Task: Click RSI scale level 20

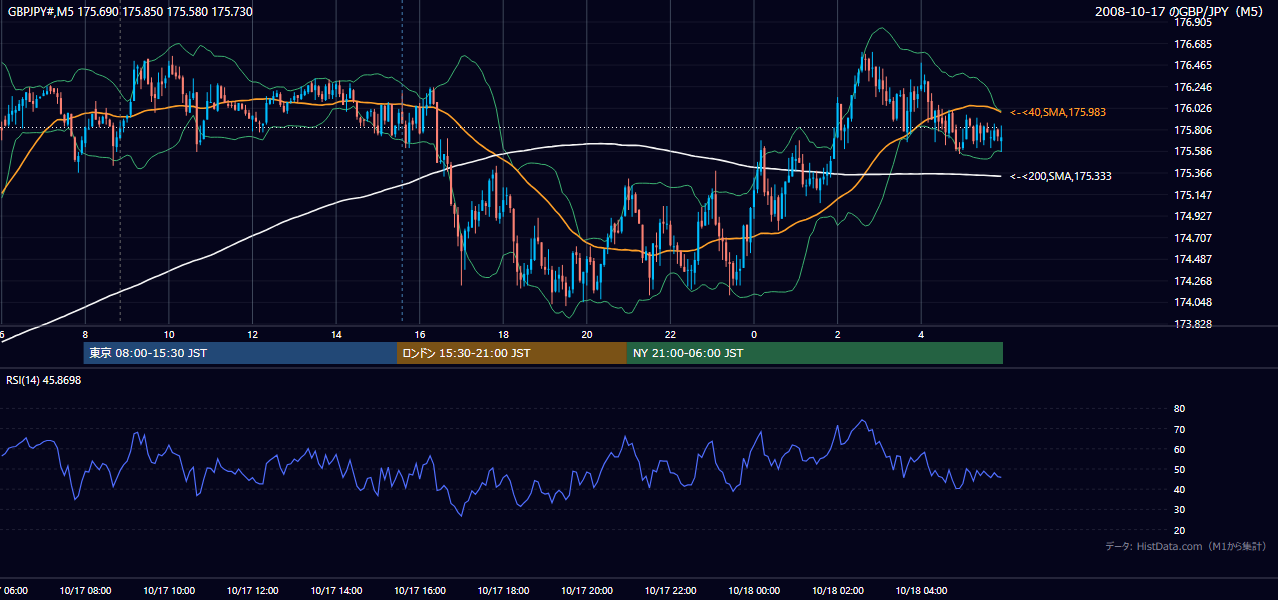Action: 1179,530
